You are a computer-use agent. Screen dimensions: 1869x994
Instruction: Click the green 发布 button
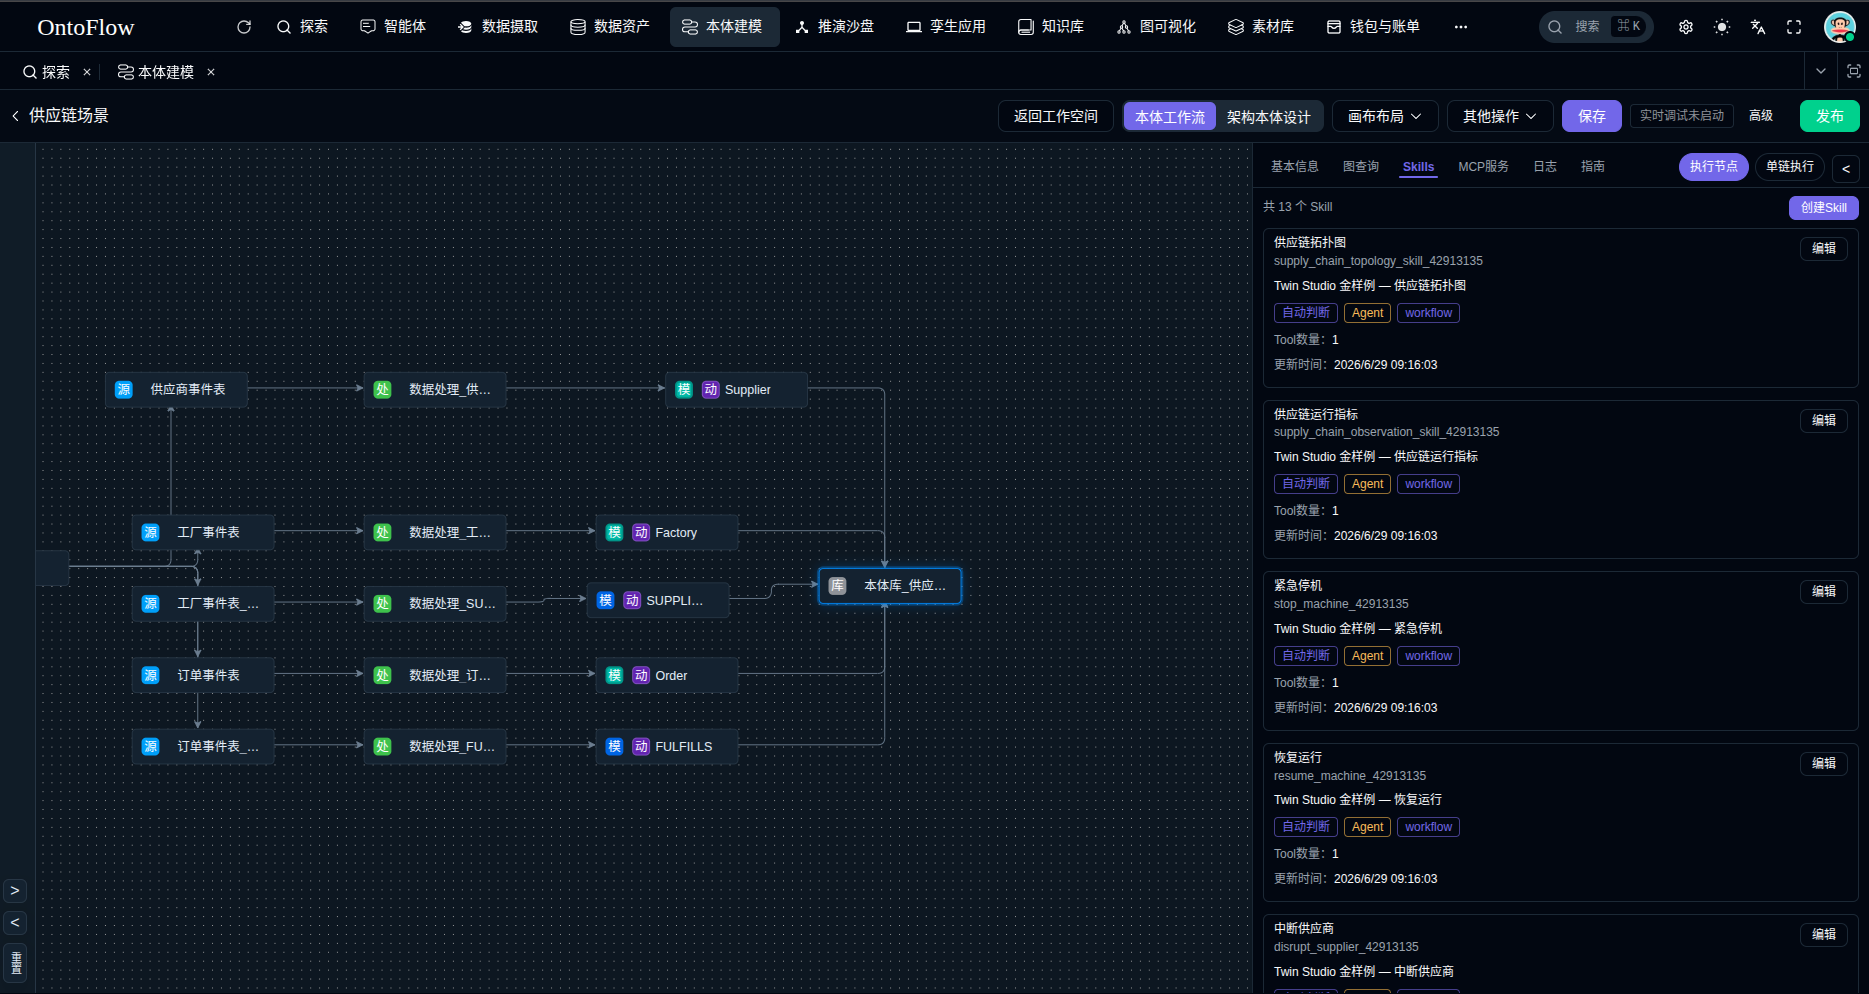pyautogui.click(x=1830, y=117)
